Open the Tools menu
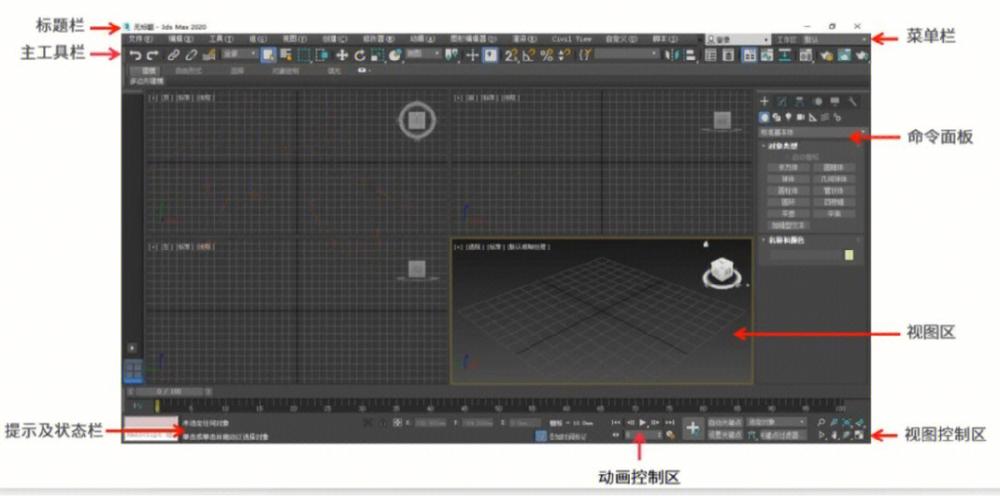 221,39
